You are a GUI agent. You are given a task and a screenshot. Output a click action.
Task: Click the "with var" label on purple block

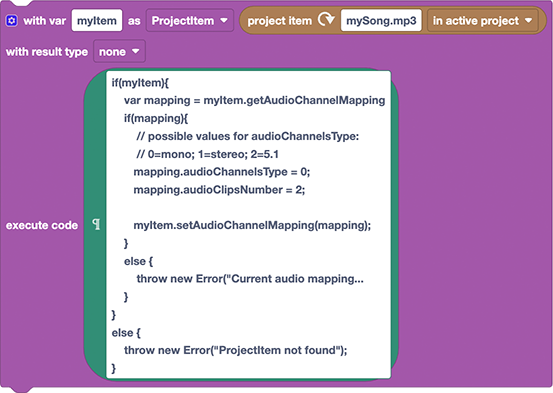coord(44,21)
